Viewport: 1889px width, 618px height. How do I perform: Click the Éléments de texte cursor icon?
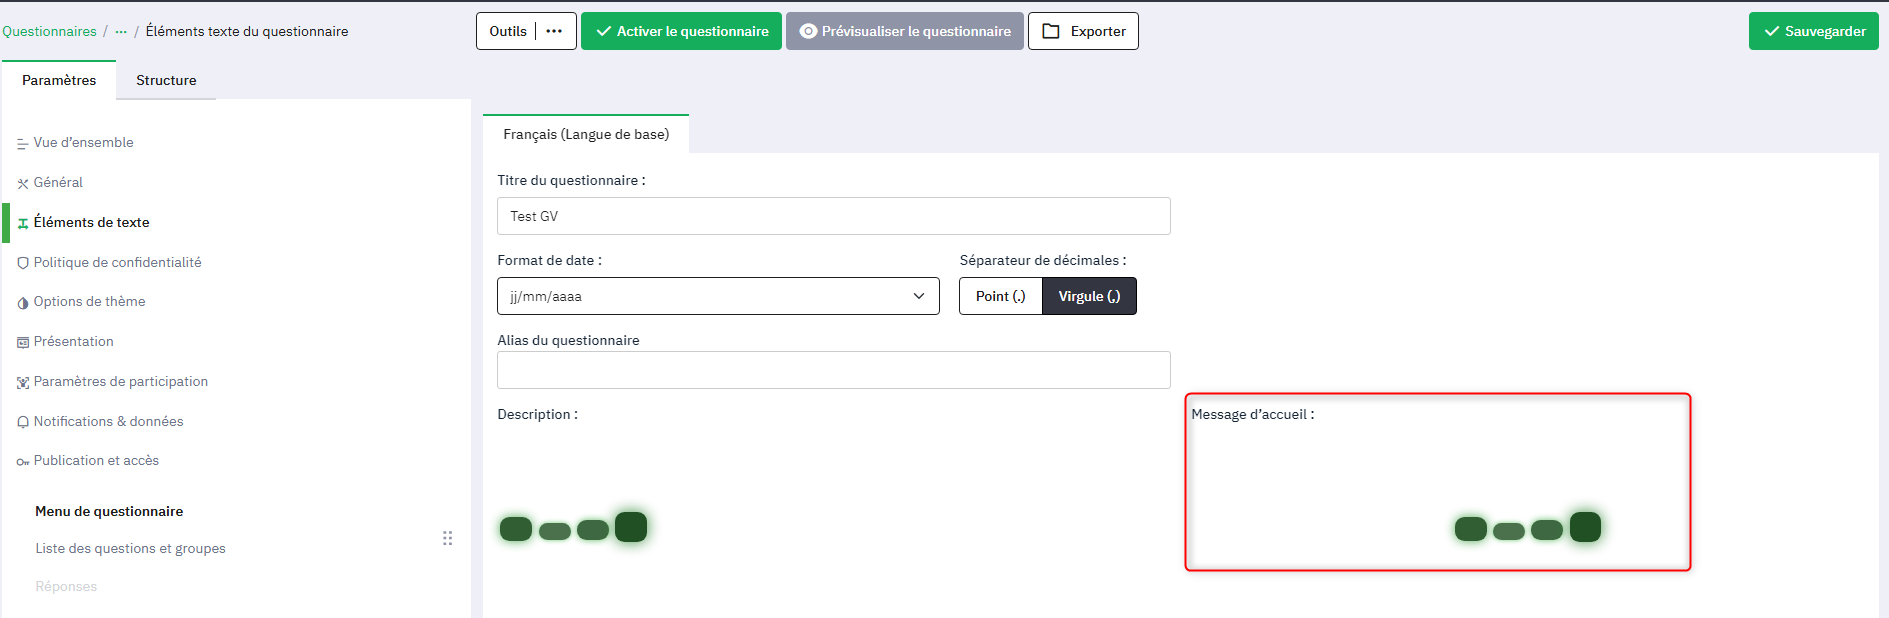22,223
